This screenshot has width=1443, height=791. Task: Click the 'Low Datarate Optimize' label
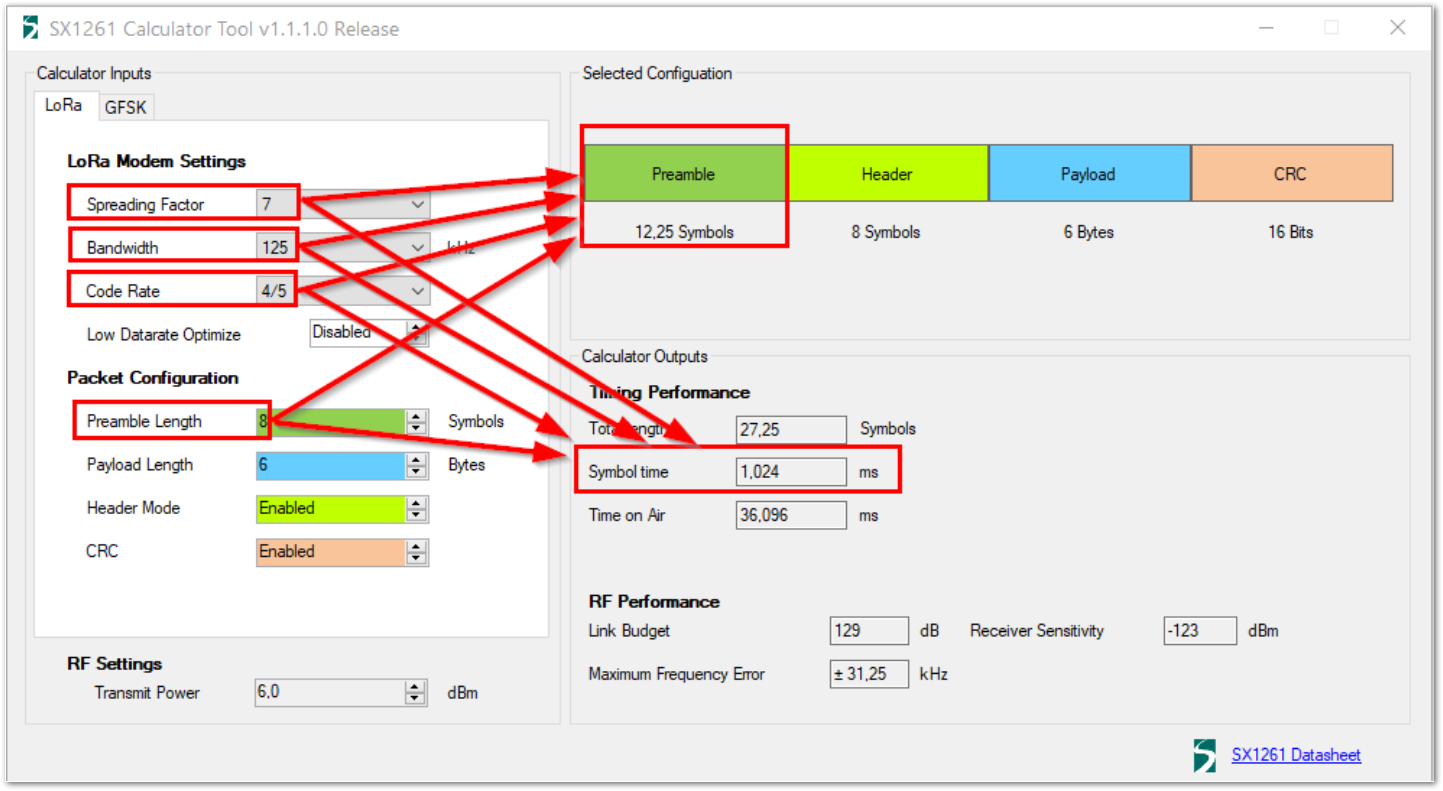tap(164, 335)
